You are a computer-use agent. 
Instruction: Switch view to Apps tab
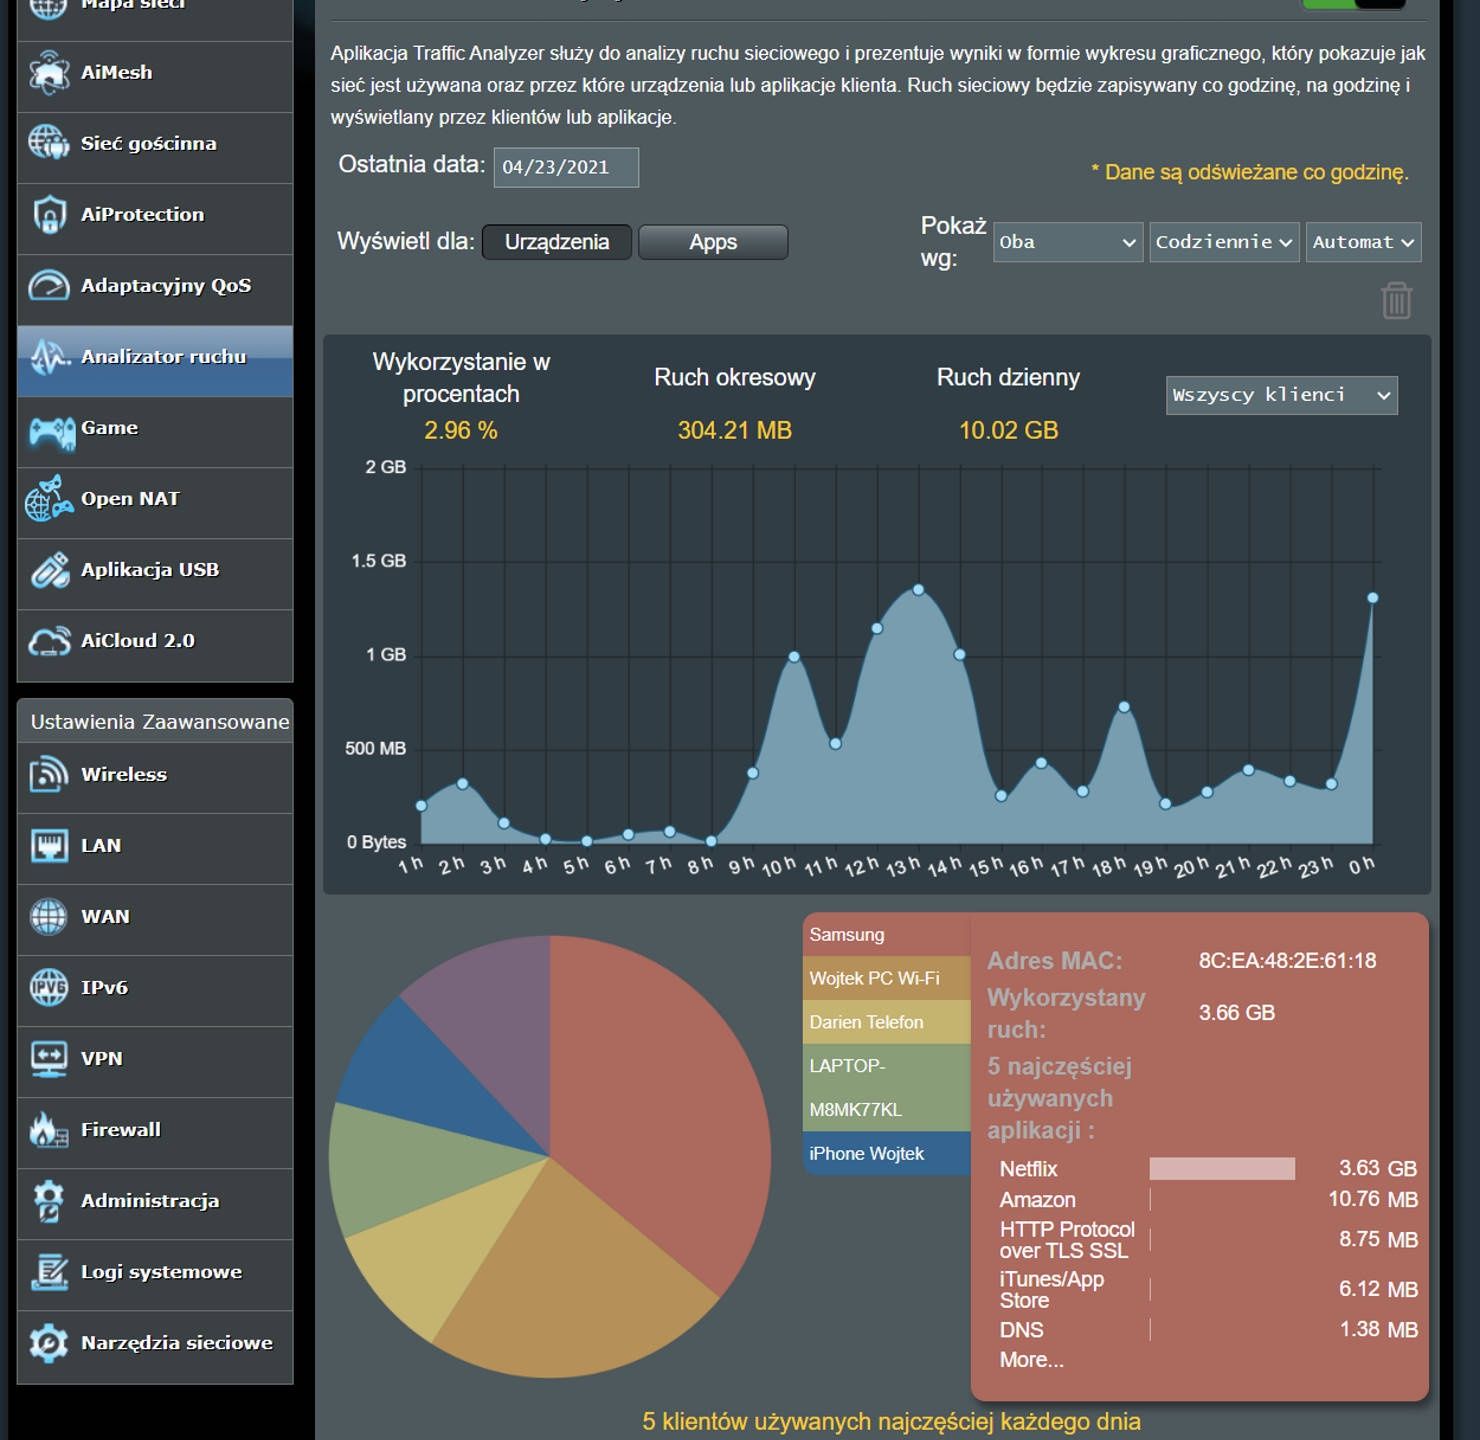click(x=713, y=242)
